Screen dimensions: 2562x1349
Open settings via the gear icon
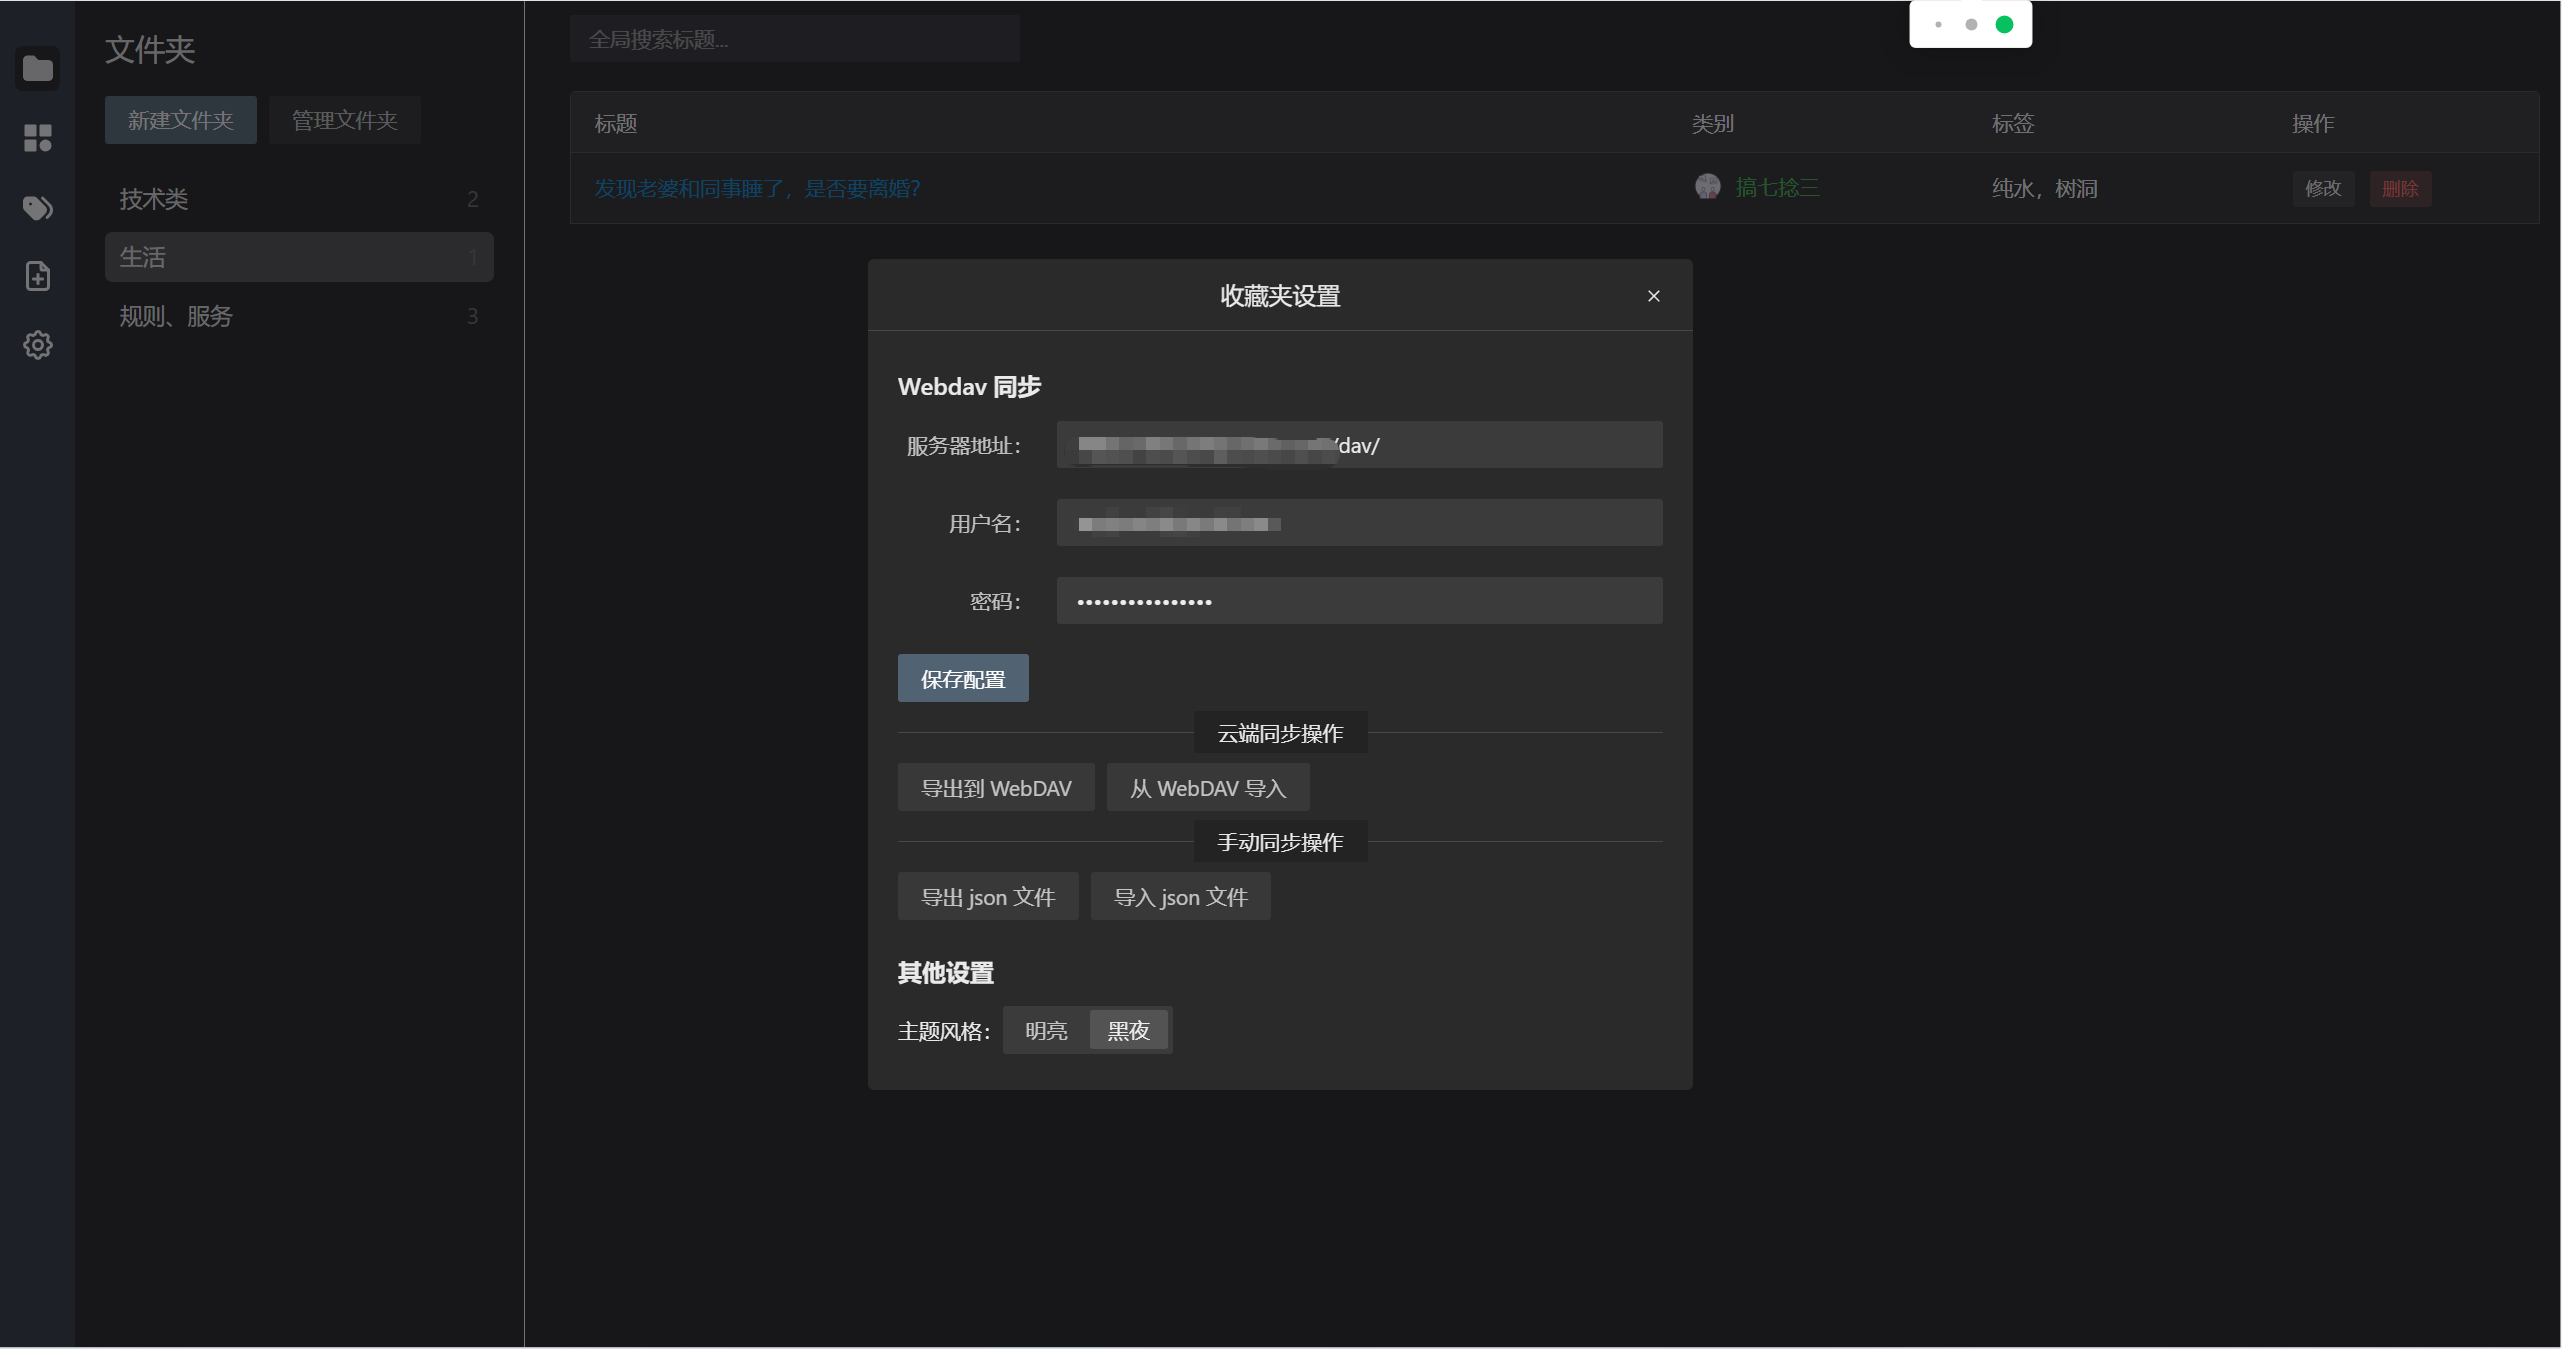click(x=38, y=345)
